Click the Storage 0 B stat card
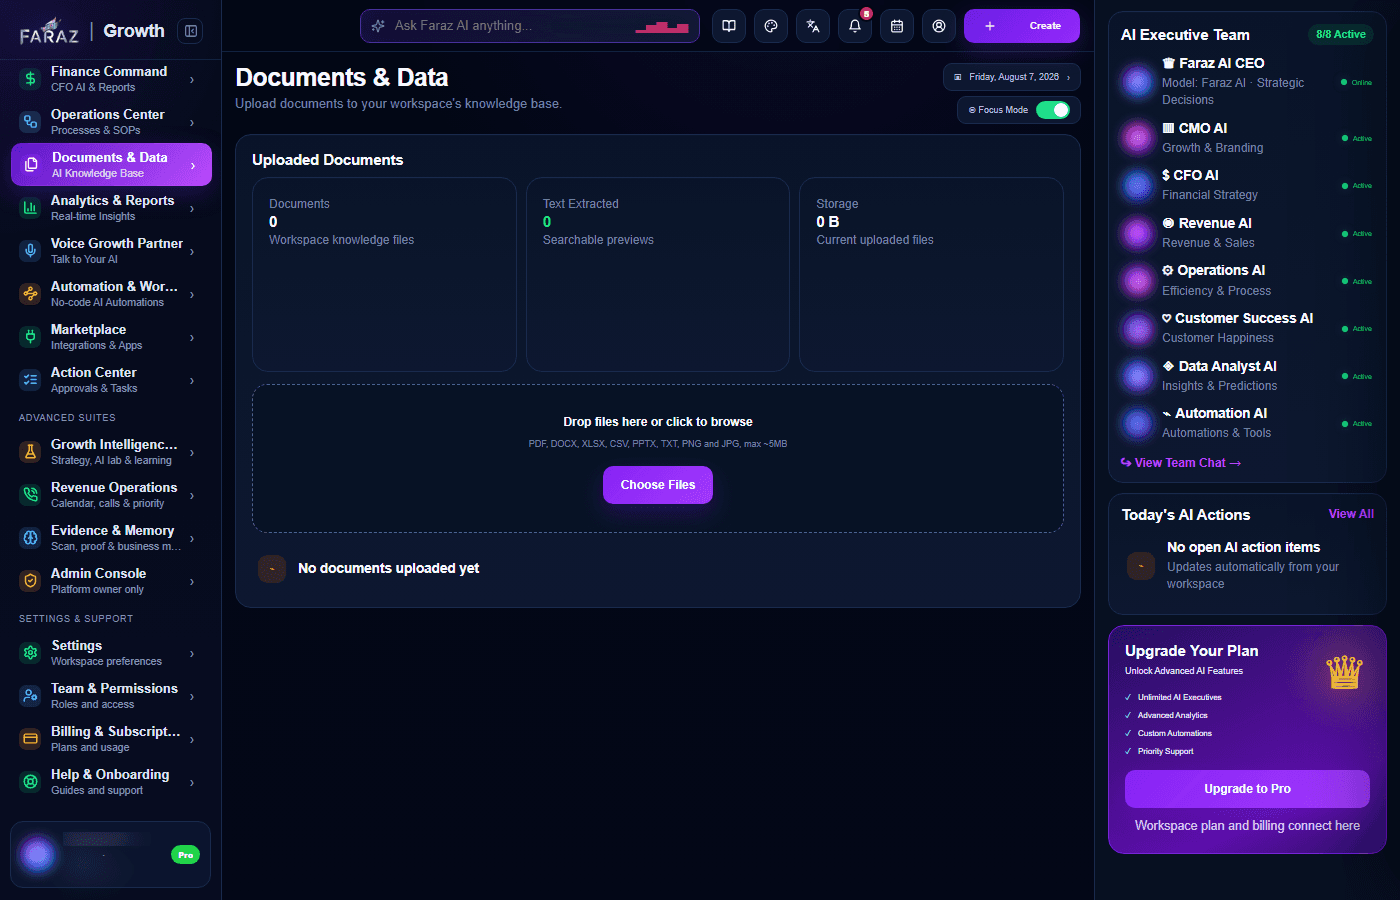Image resolution: width=1400 pixels, height=900 pixels. 931,274
